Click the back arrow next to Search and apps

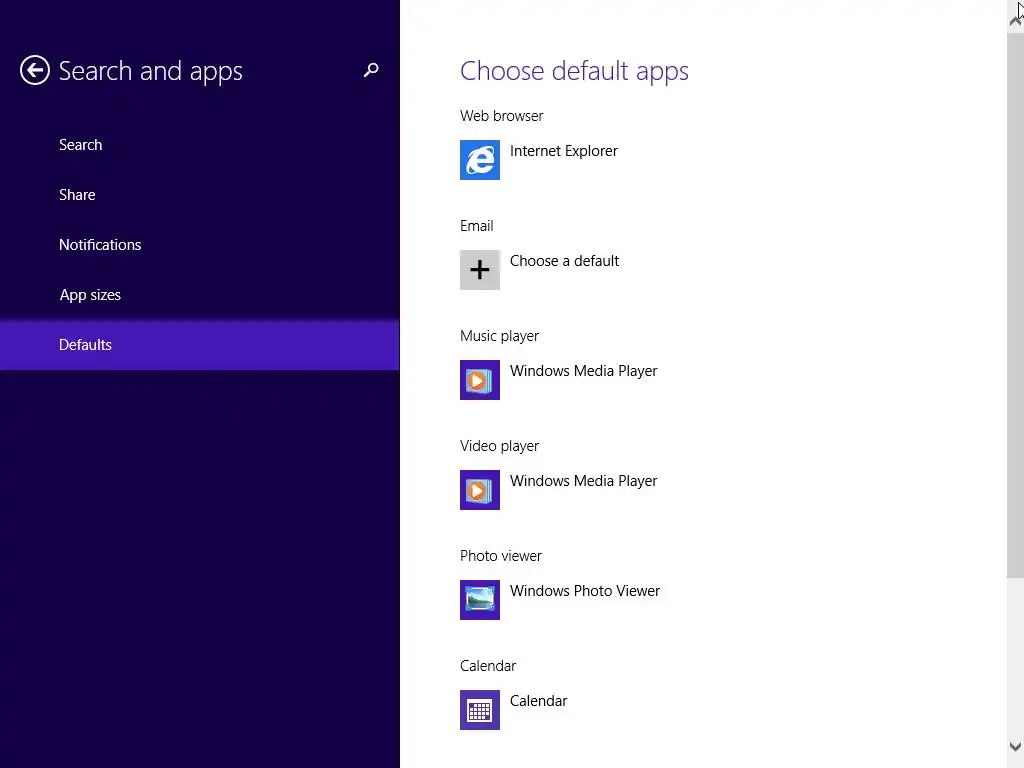coord(35,70)
